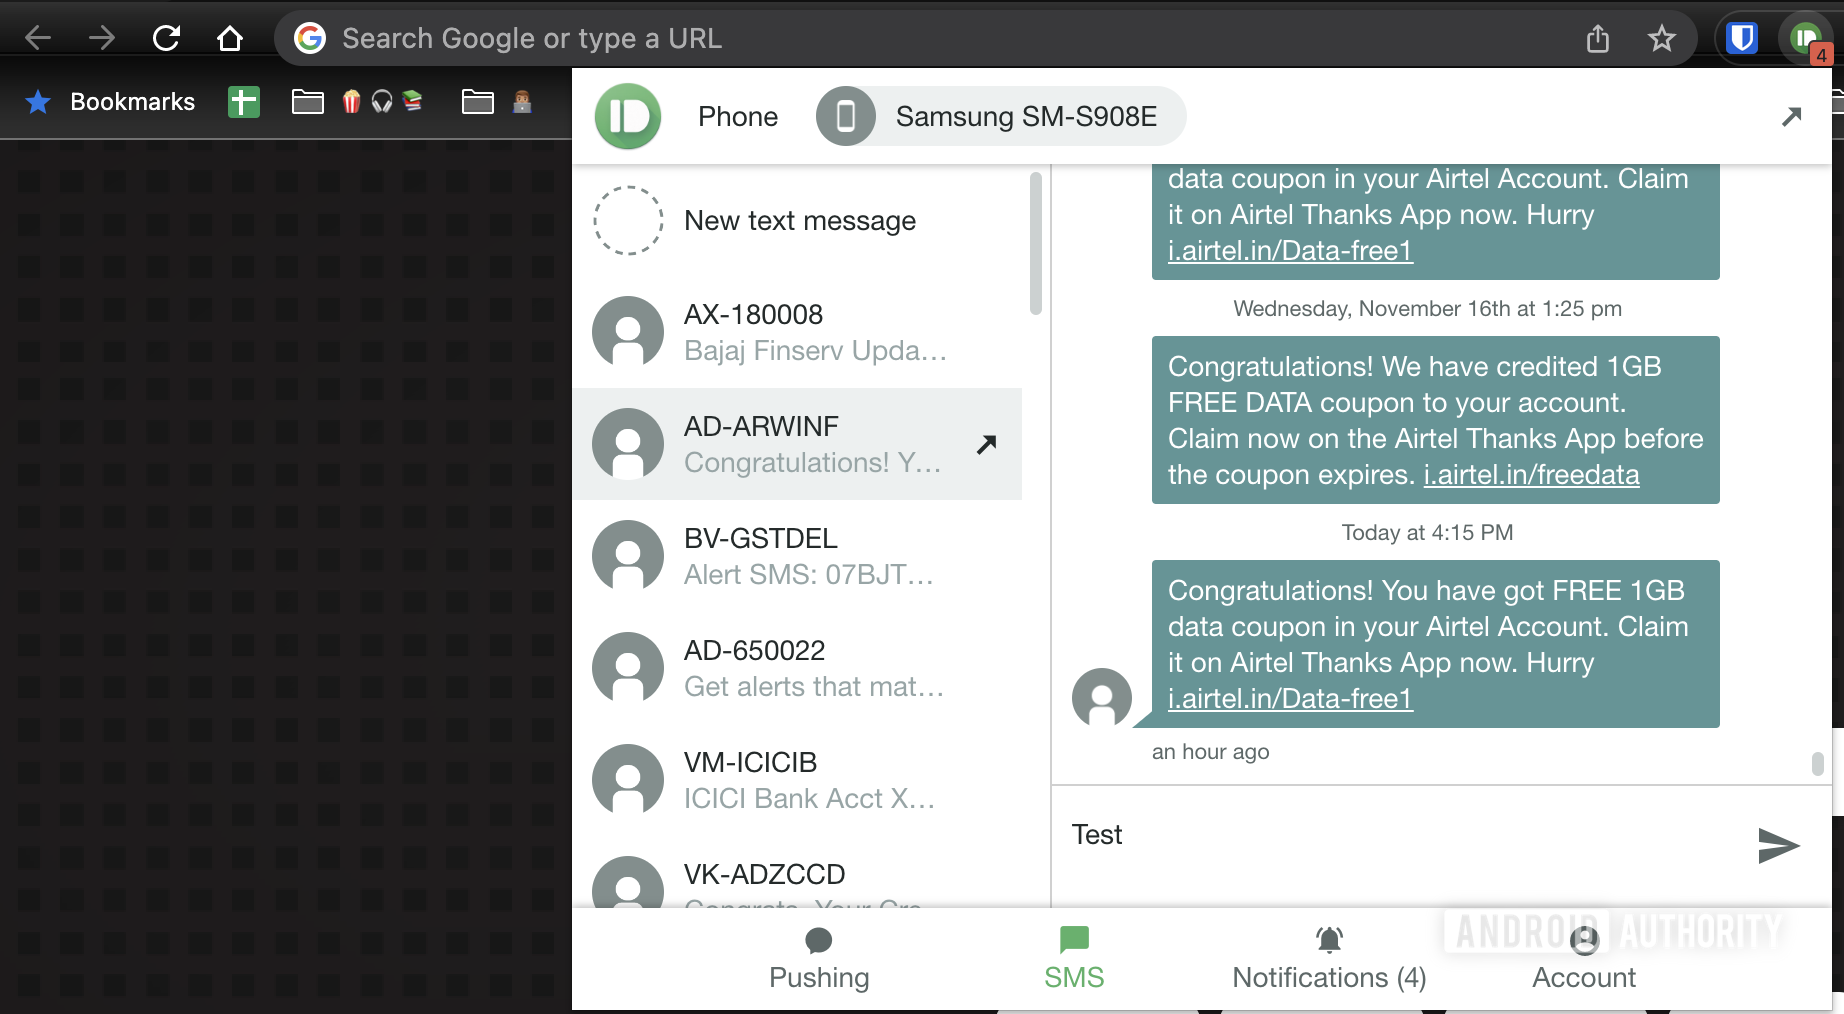Open the Pushbullet extension icon with badge 4

1808,40
